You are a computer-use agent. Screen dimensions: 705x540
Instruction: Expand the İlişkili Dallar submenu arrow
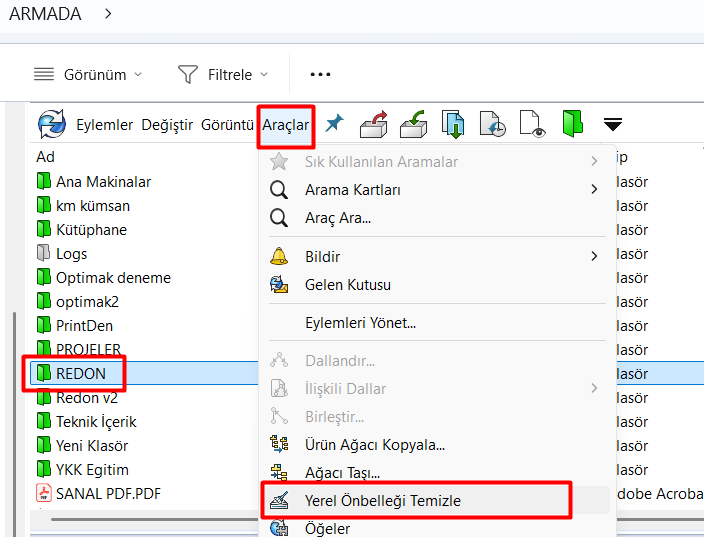594,388
